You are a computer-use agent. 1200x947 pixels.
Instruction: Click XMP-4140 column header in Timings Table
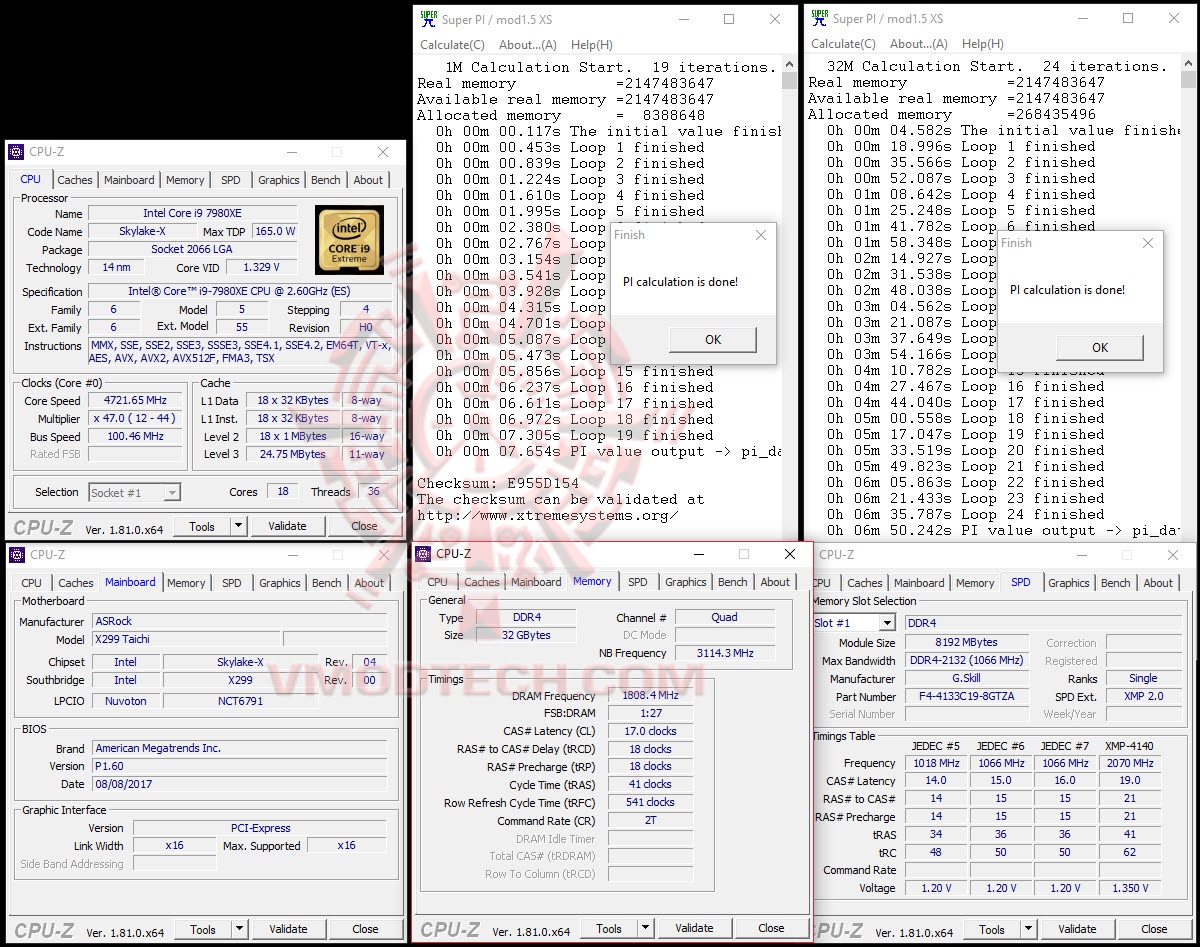pyautogui.click(x=1130, y=746)
